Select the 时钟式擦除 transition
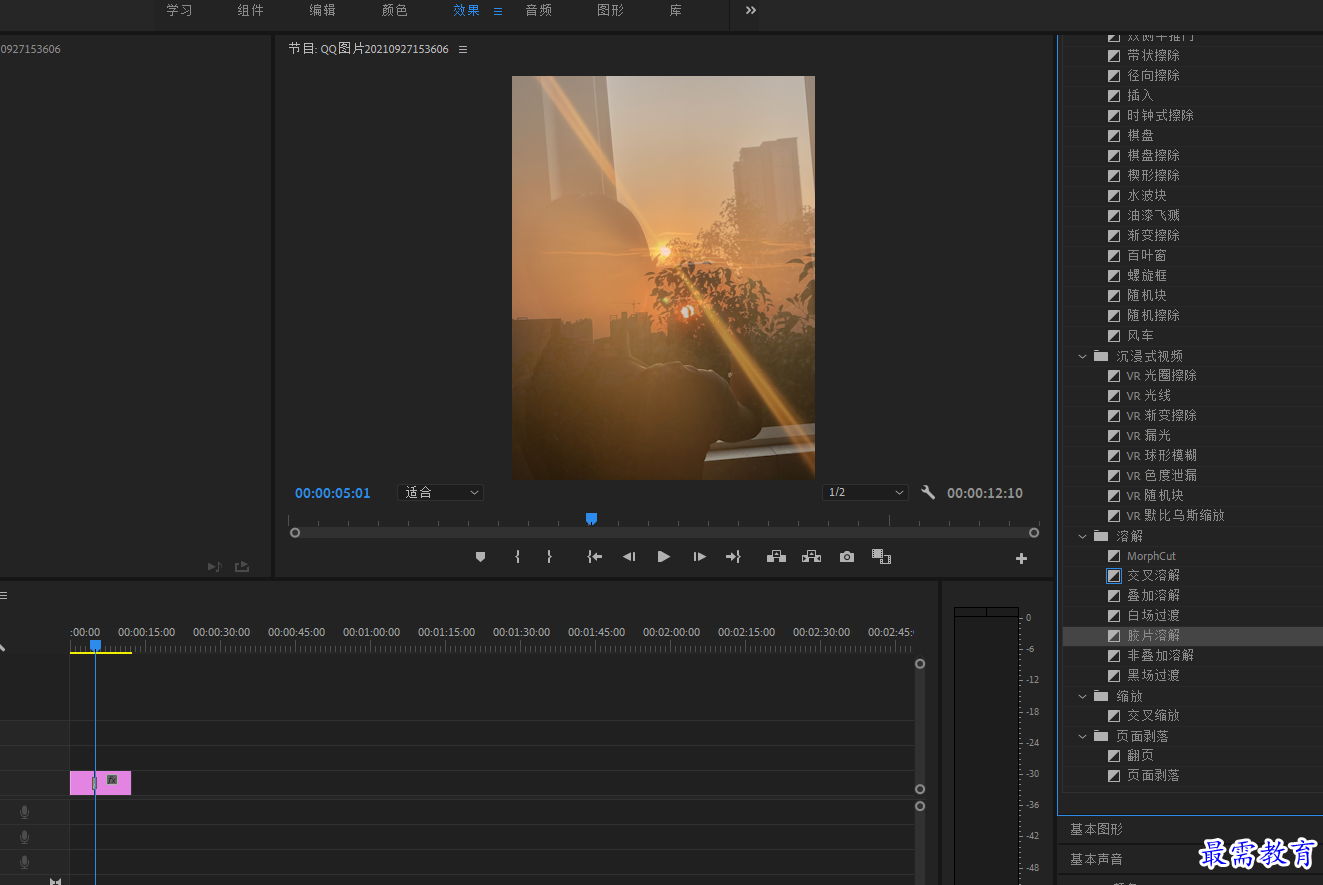Image resolution: width=1323 pixels, height=885 pixels. tap(1160, 116)
